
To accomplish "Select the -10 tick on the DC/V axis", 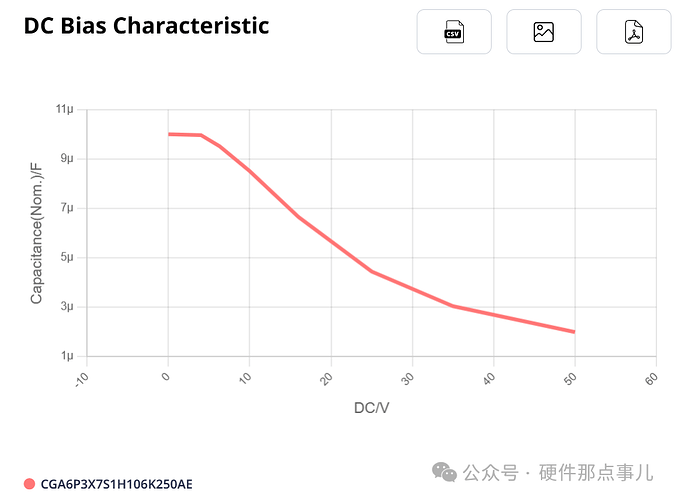I will coord(83,377).
